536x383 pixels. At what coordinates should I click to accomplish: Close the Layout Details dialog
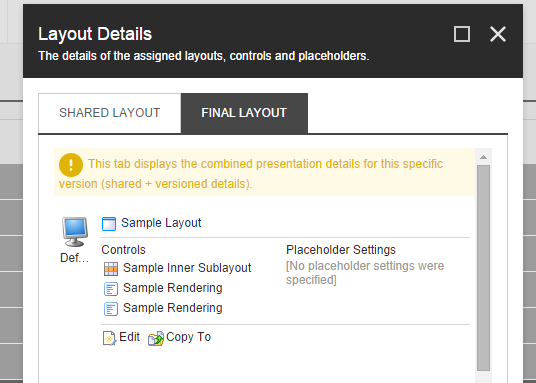(498, 34)
